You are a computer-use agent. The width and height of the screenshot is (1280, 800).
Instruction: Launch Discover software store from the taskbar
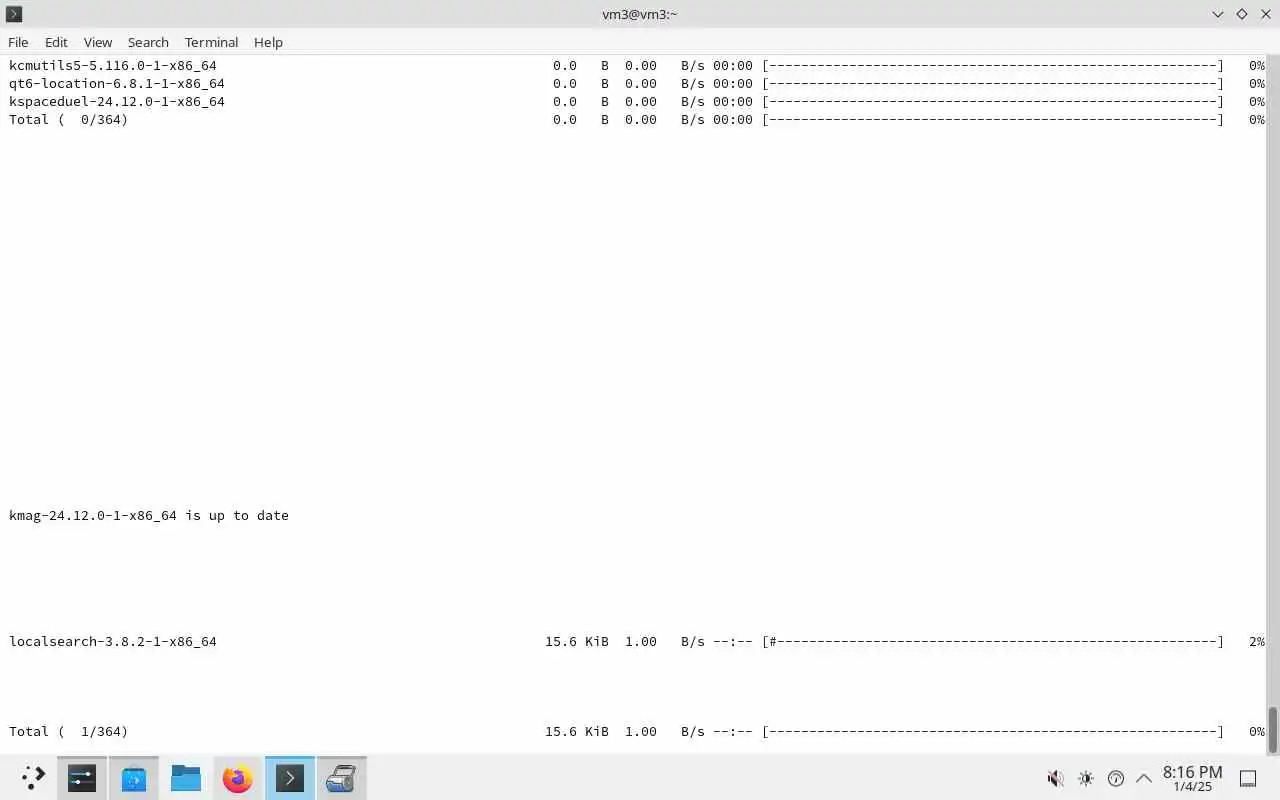pos(134,778)
